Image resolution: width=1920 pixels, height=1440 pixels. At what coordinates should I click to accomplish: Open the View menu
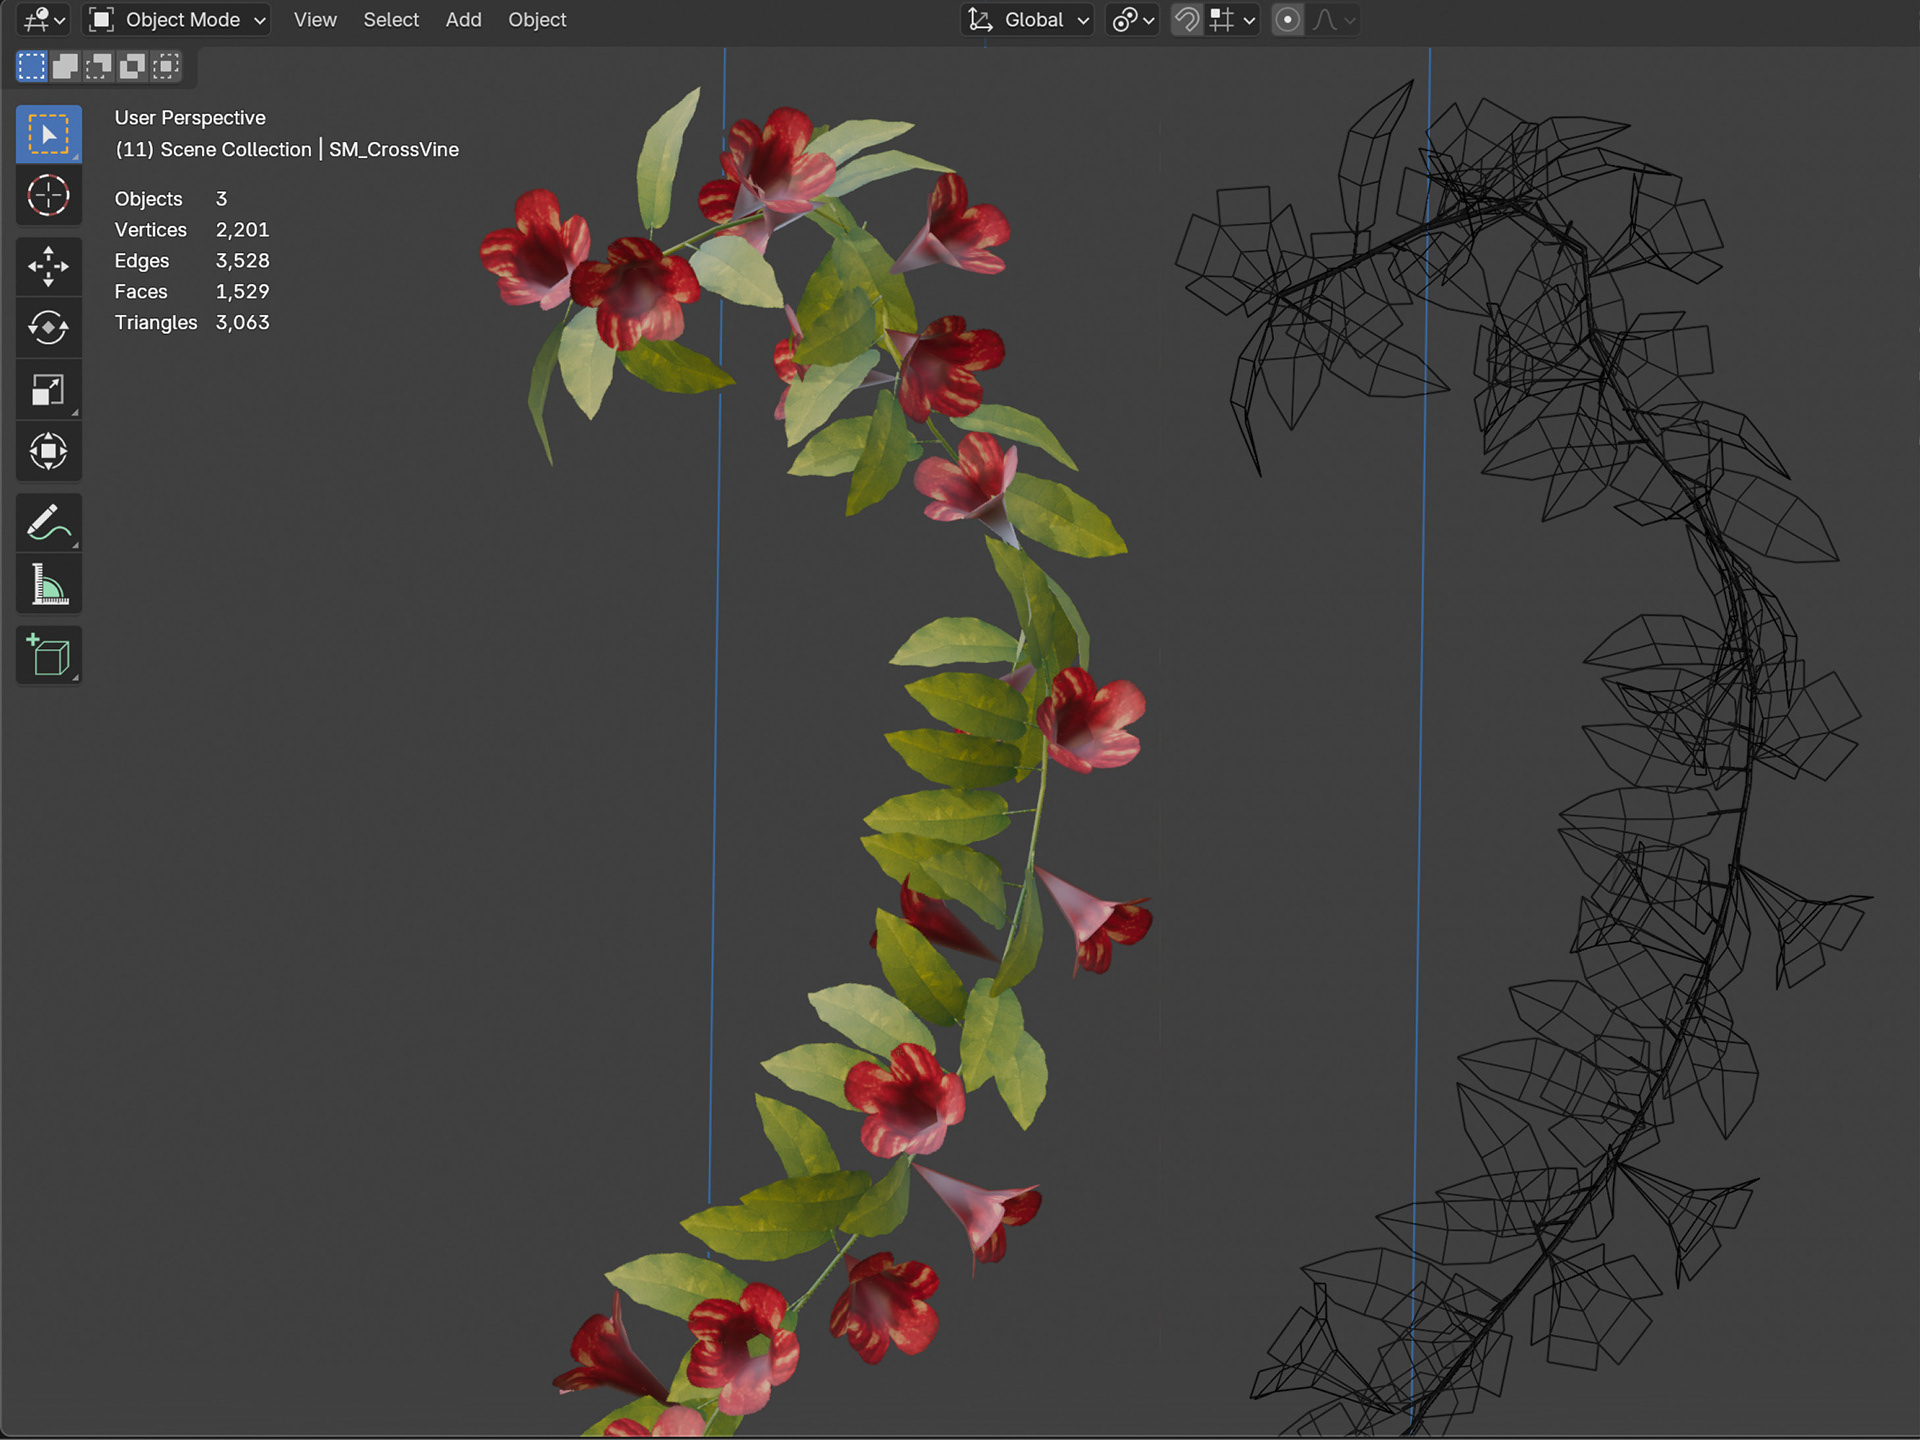[x=315, y=20]
